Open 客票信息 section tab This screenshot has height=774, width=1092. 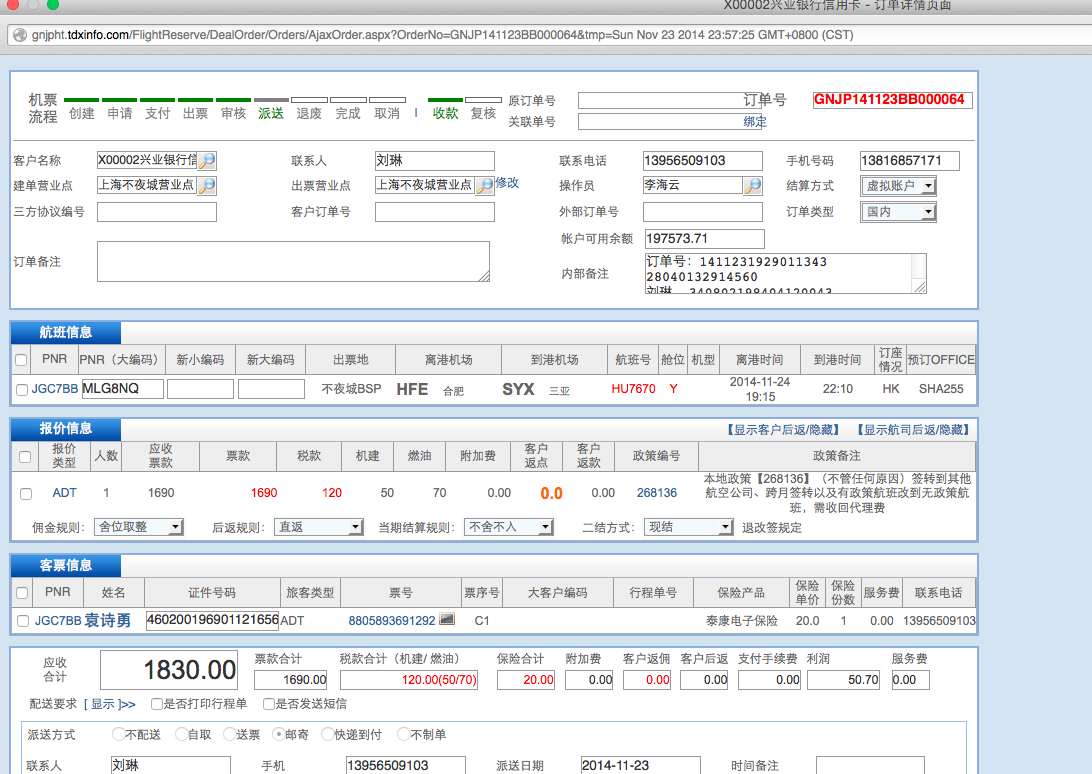[66, 565]
